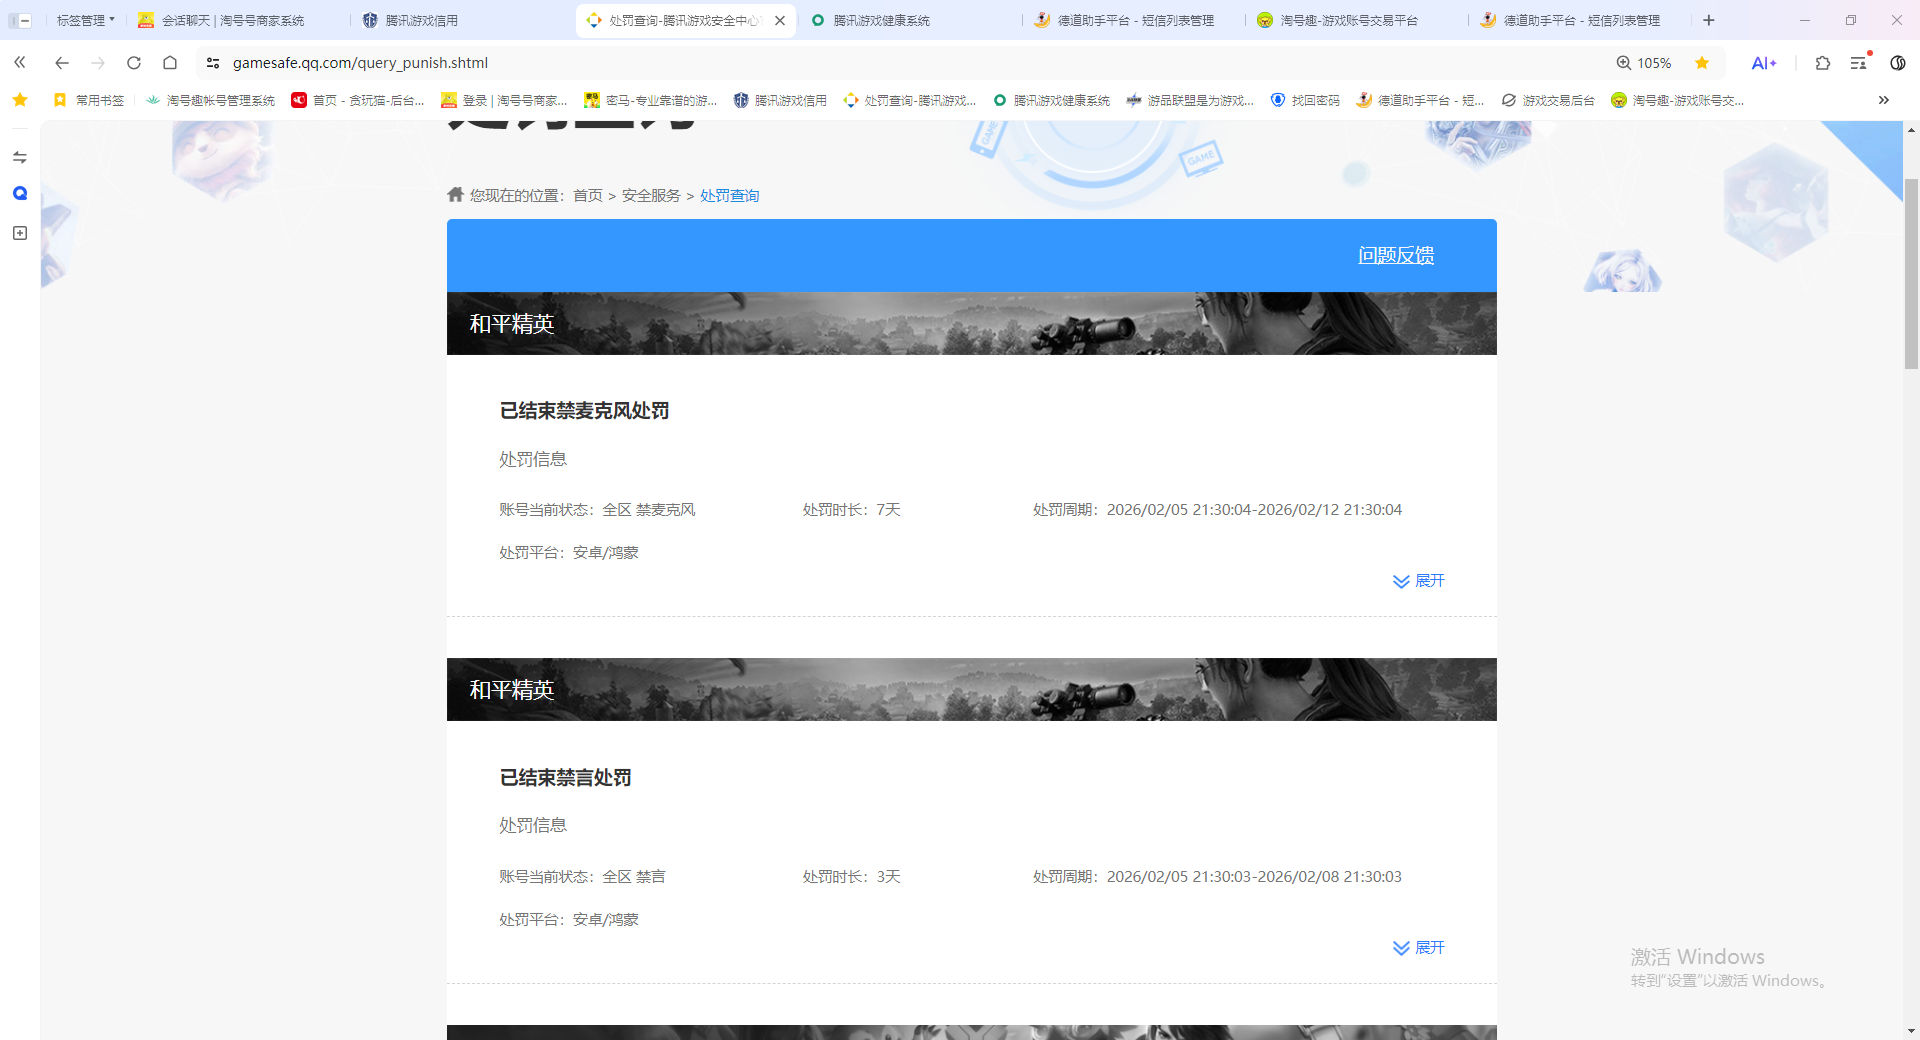Screen dimensions: 1920x1040
Task: Open the 安全服务 breadcrumb link
Action: tap(651, 195)
